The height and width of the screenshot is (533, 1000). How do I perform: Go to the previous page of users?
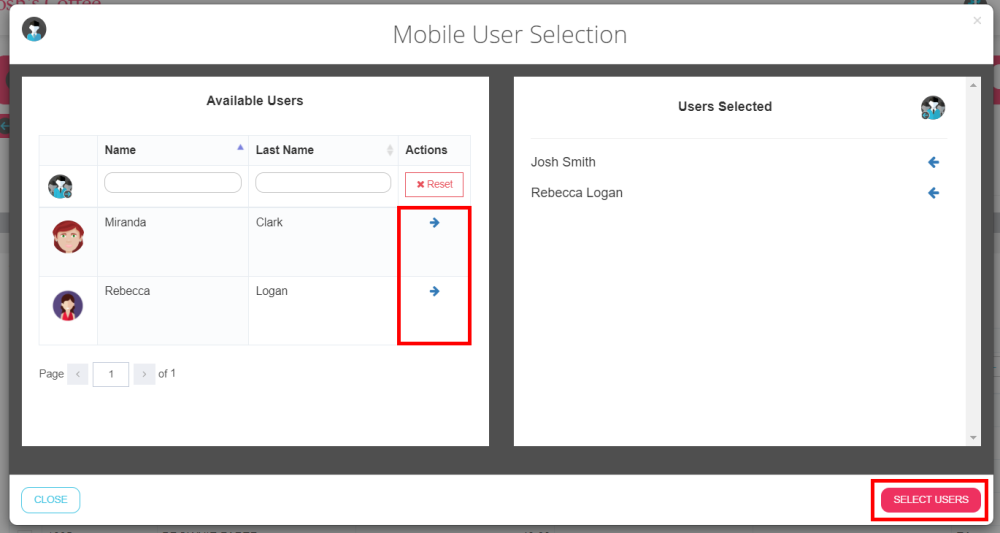[x=78, y=374]
